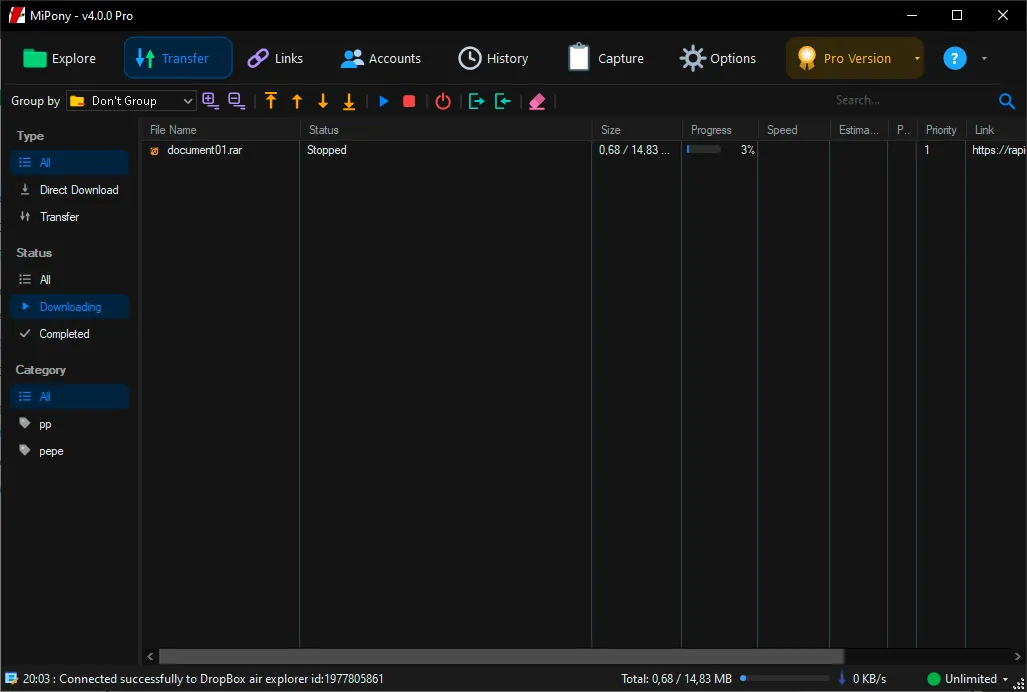Click the status bar log message icon
This screenshot has width=1027, height=692.
11,678
